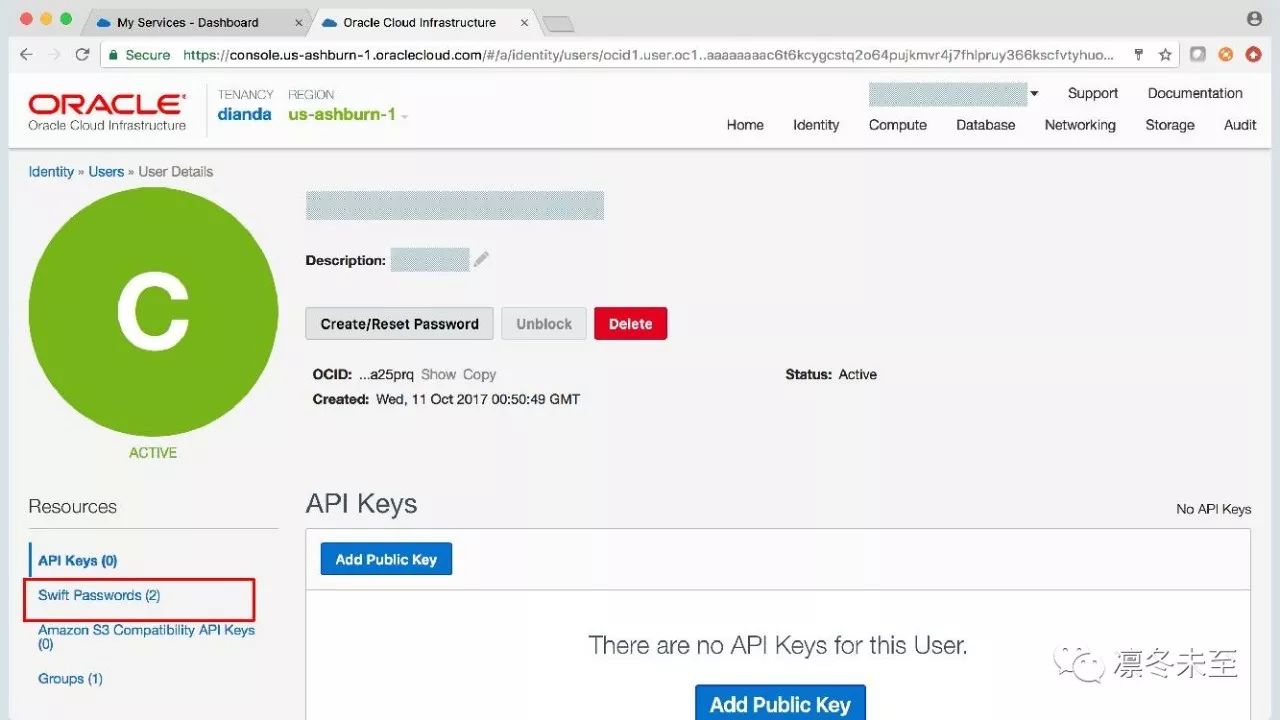This screenshot has height=720, width=1280.
Task: Open Groups (1) under Resources
Action: pos(70,679)
